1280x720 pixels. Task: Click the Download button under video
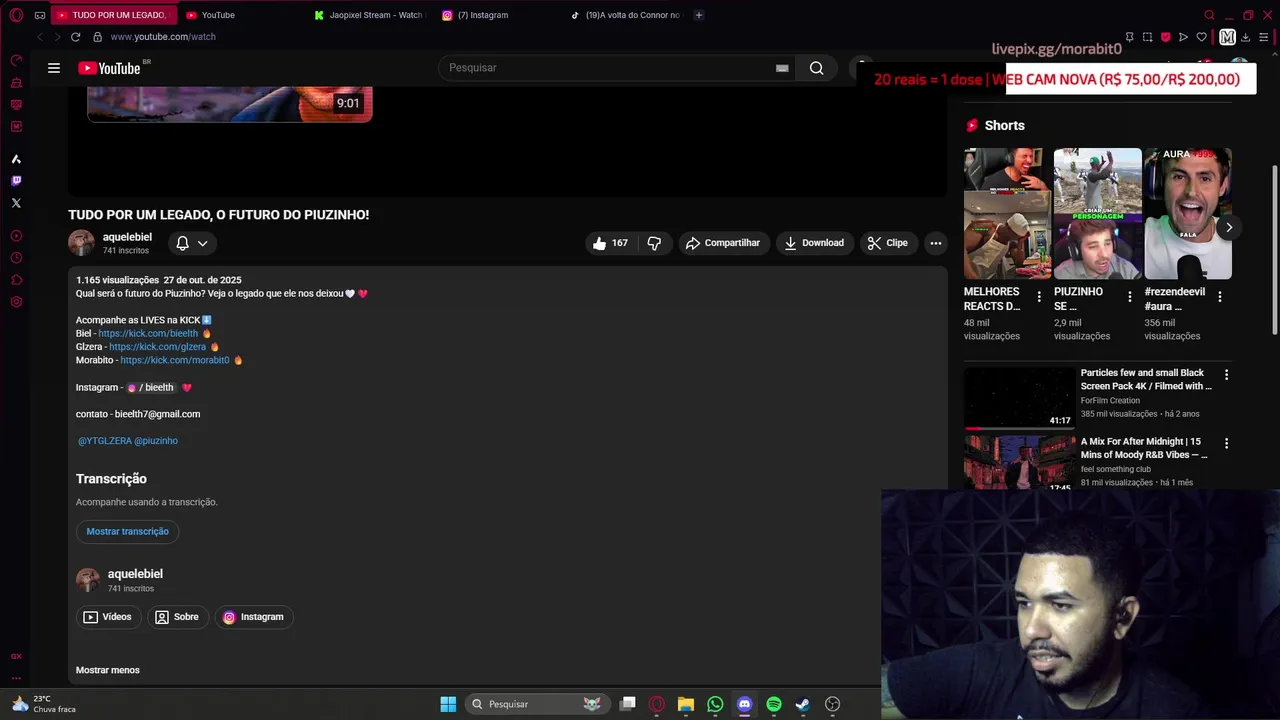point(814,243)
